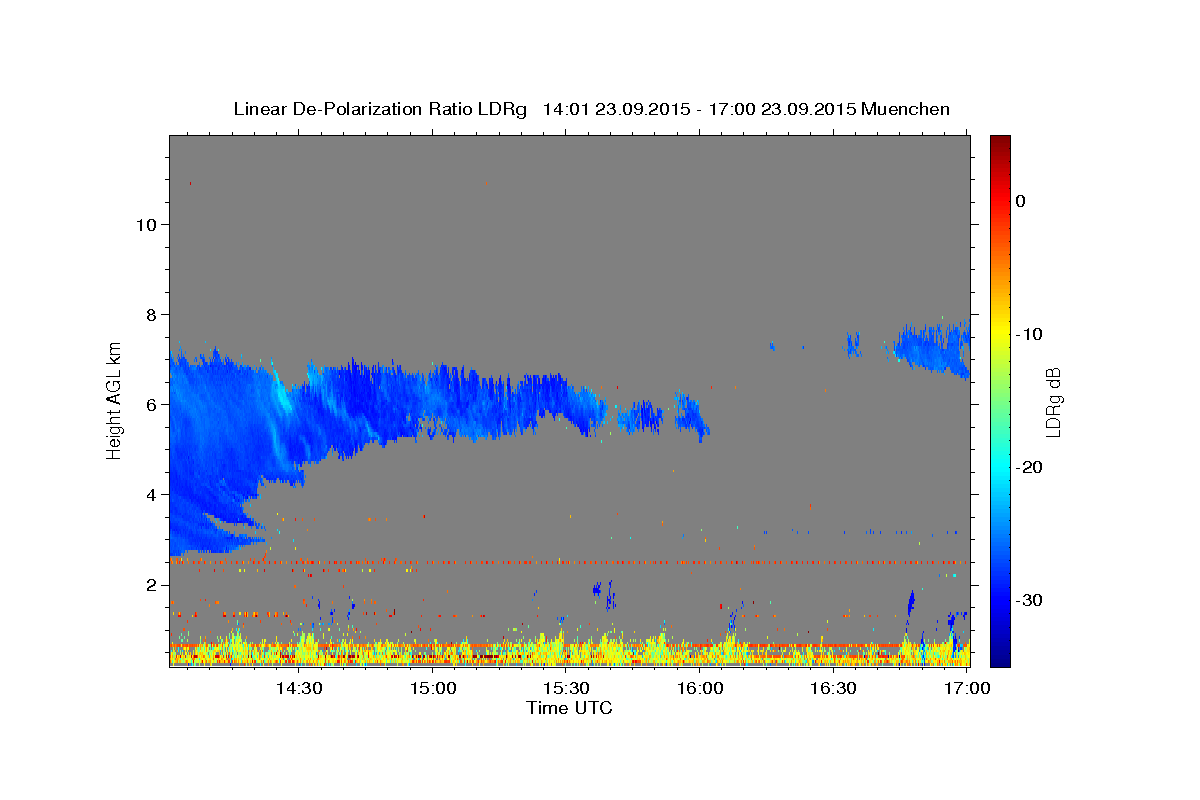Click the 17:00 time tick label

point(968,689)
